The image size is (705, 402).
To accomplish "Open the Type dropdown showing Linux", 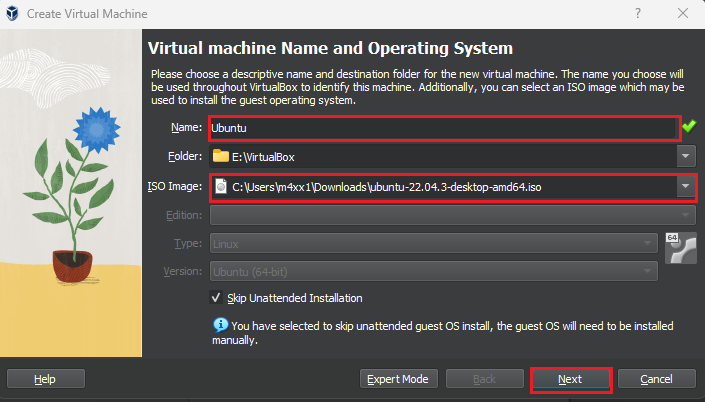I will point(434,244).
